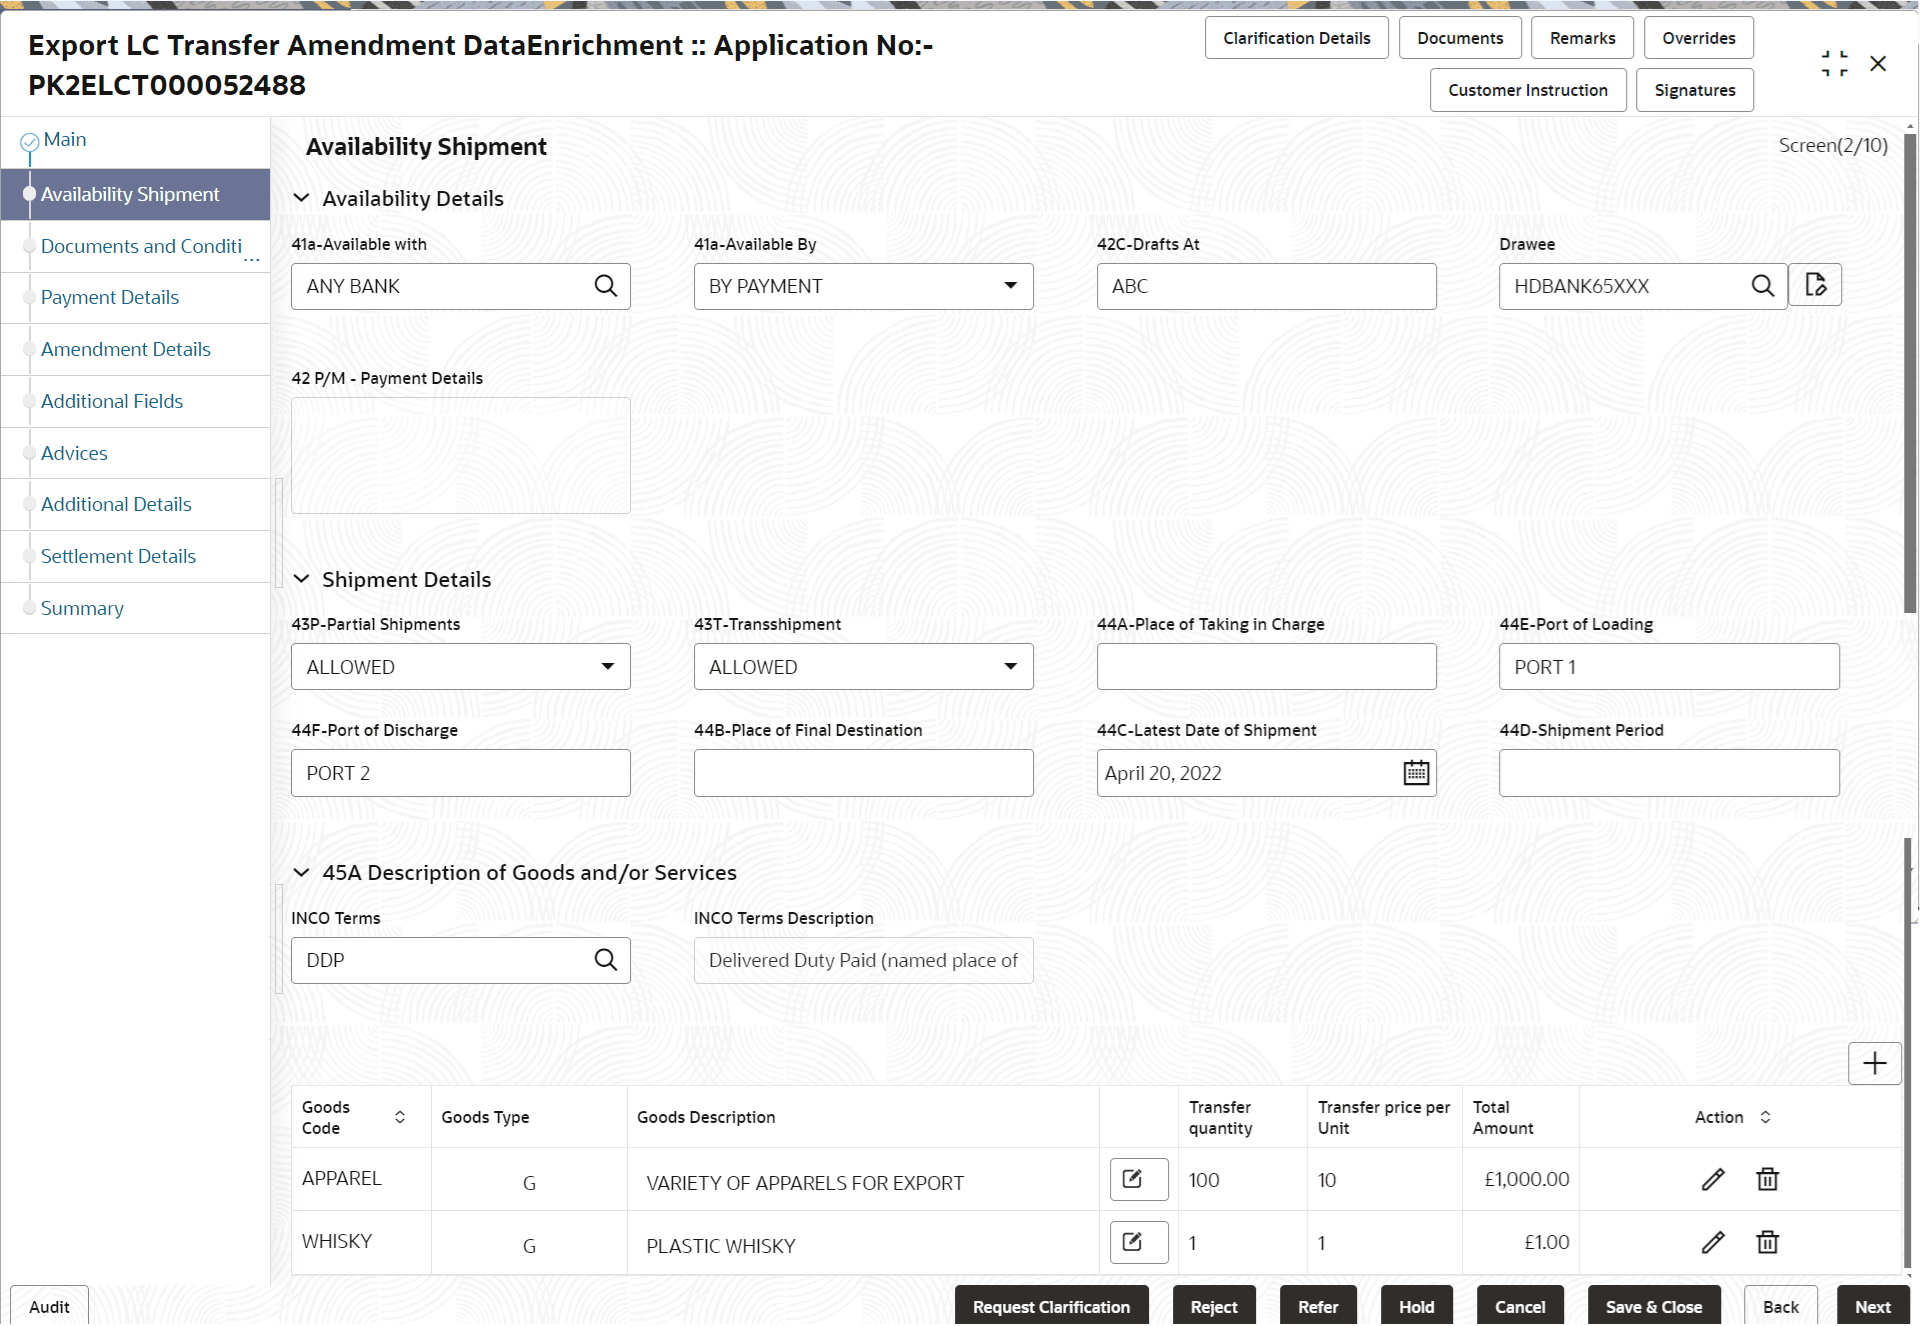Click the document icon next to Drawee field
The image size is (1920, 1326).
tap(1816, 285)
